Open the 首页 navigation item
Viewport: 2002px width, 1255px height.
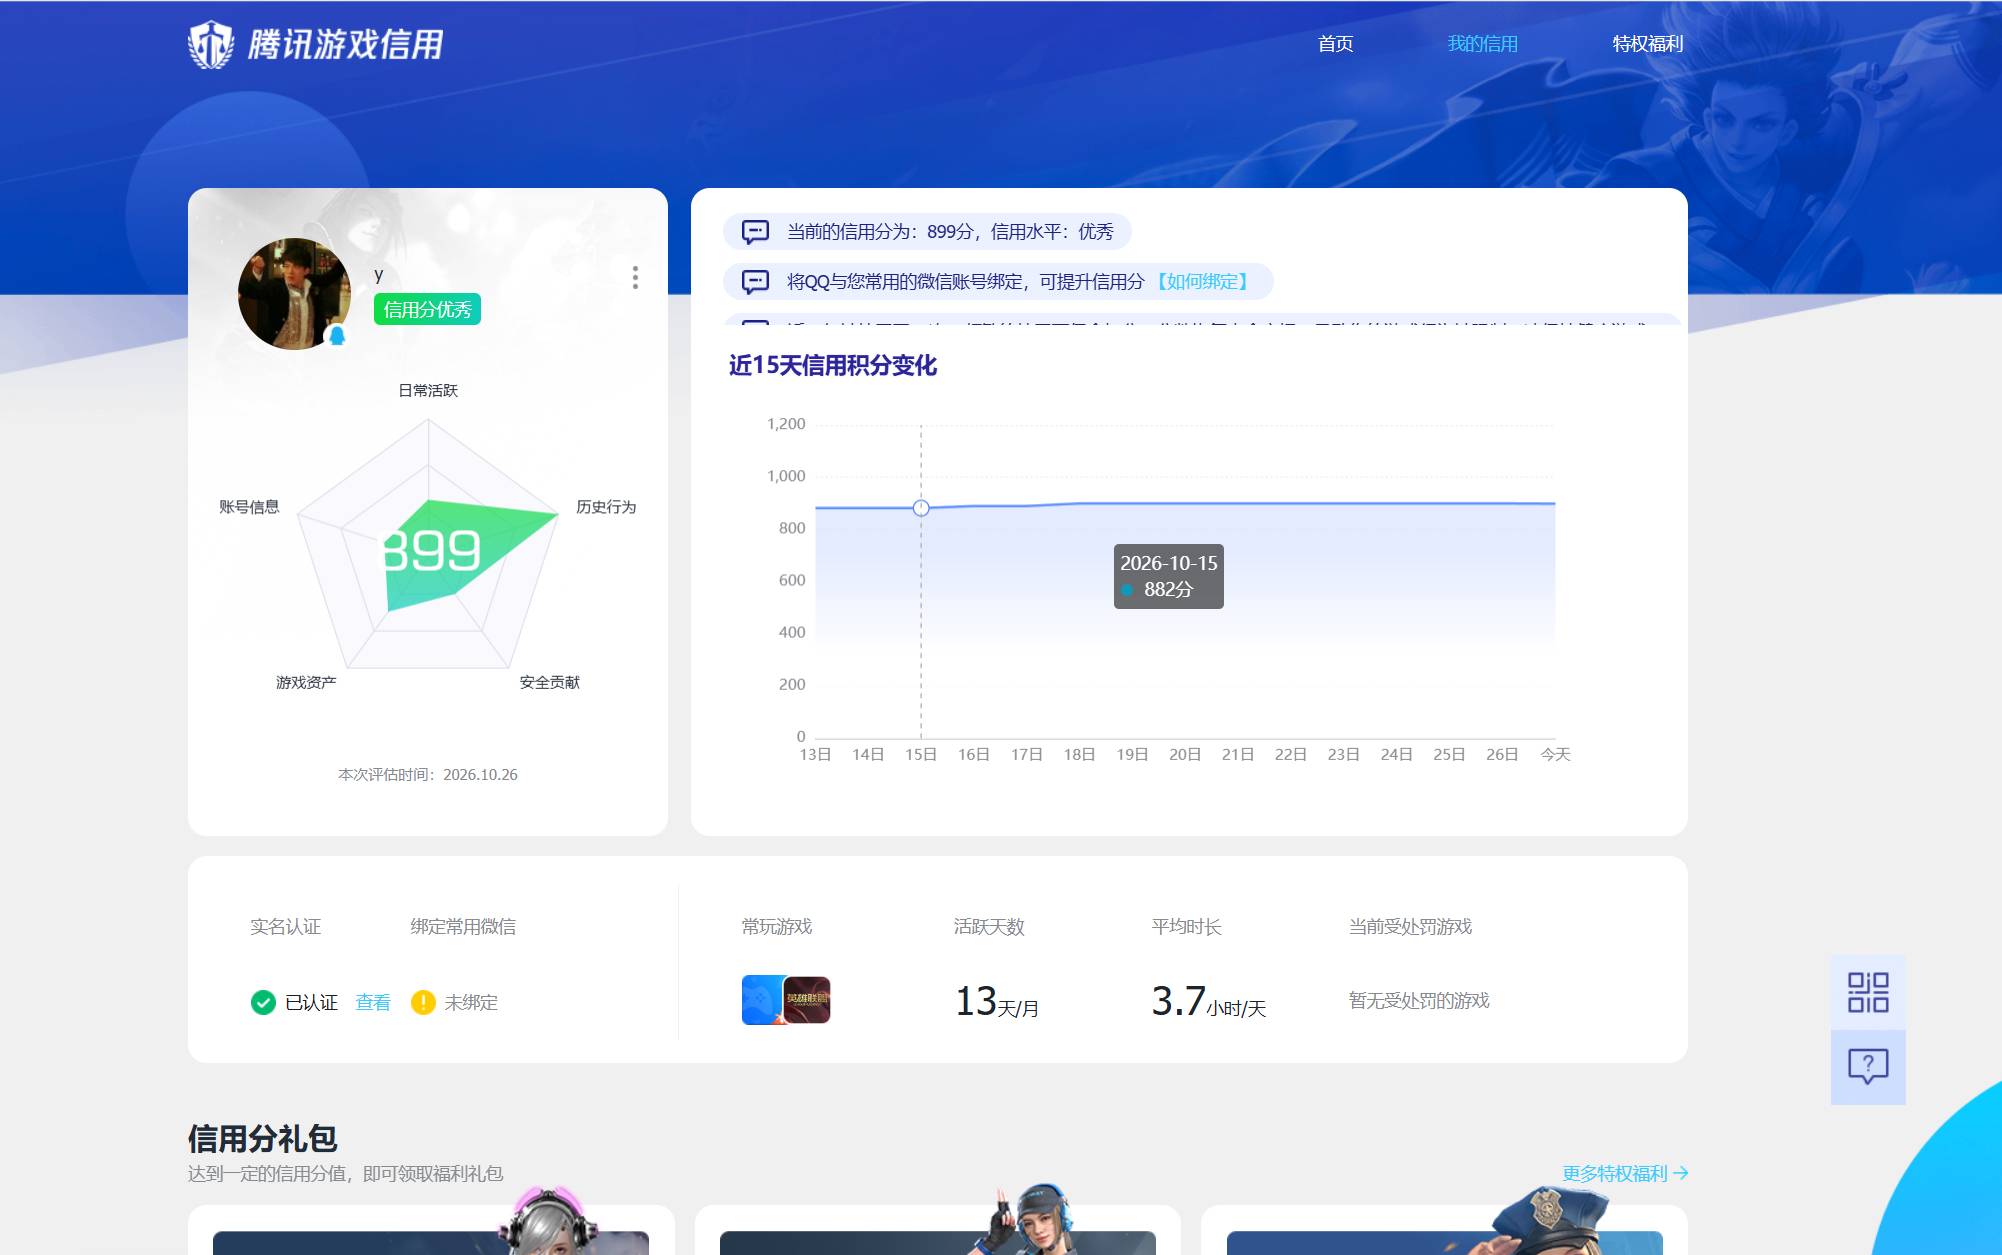point(1335,44)
